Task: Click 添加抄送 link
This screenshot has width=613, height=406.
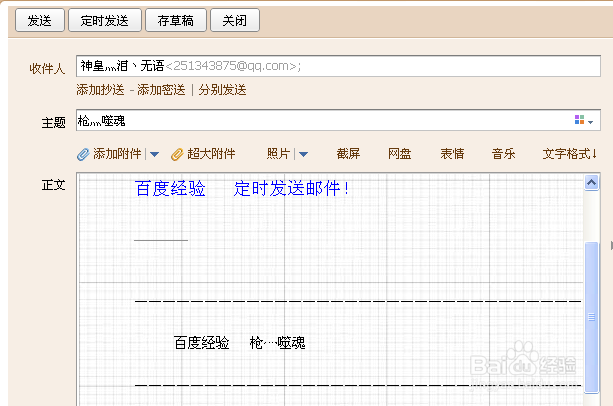Action: tap(100, 90)
